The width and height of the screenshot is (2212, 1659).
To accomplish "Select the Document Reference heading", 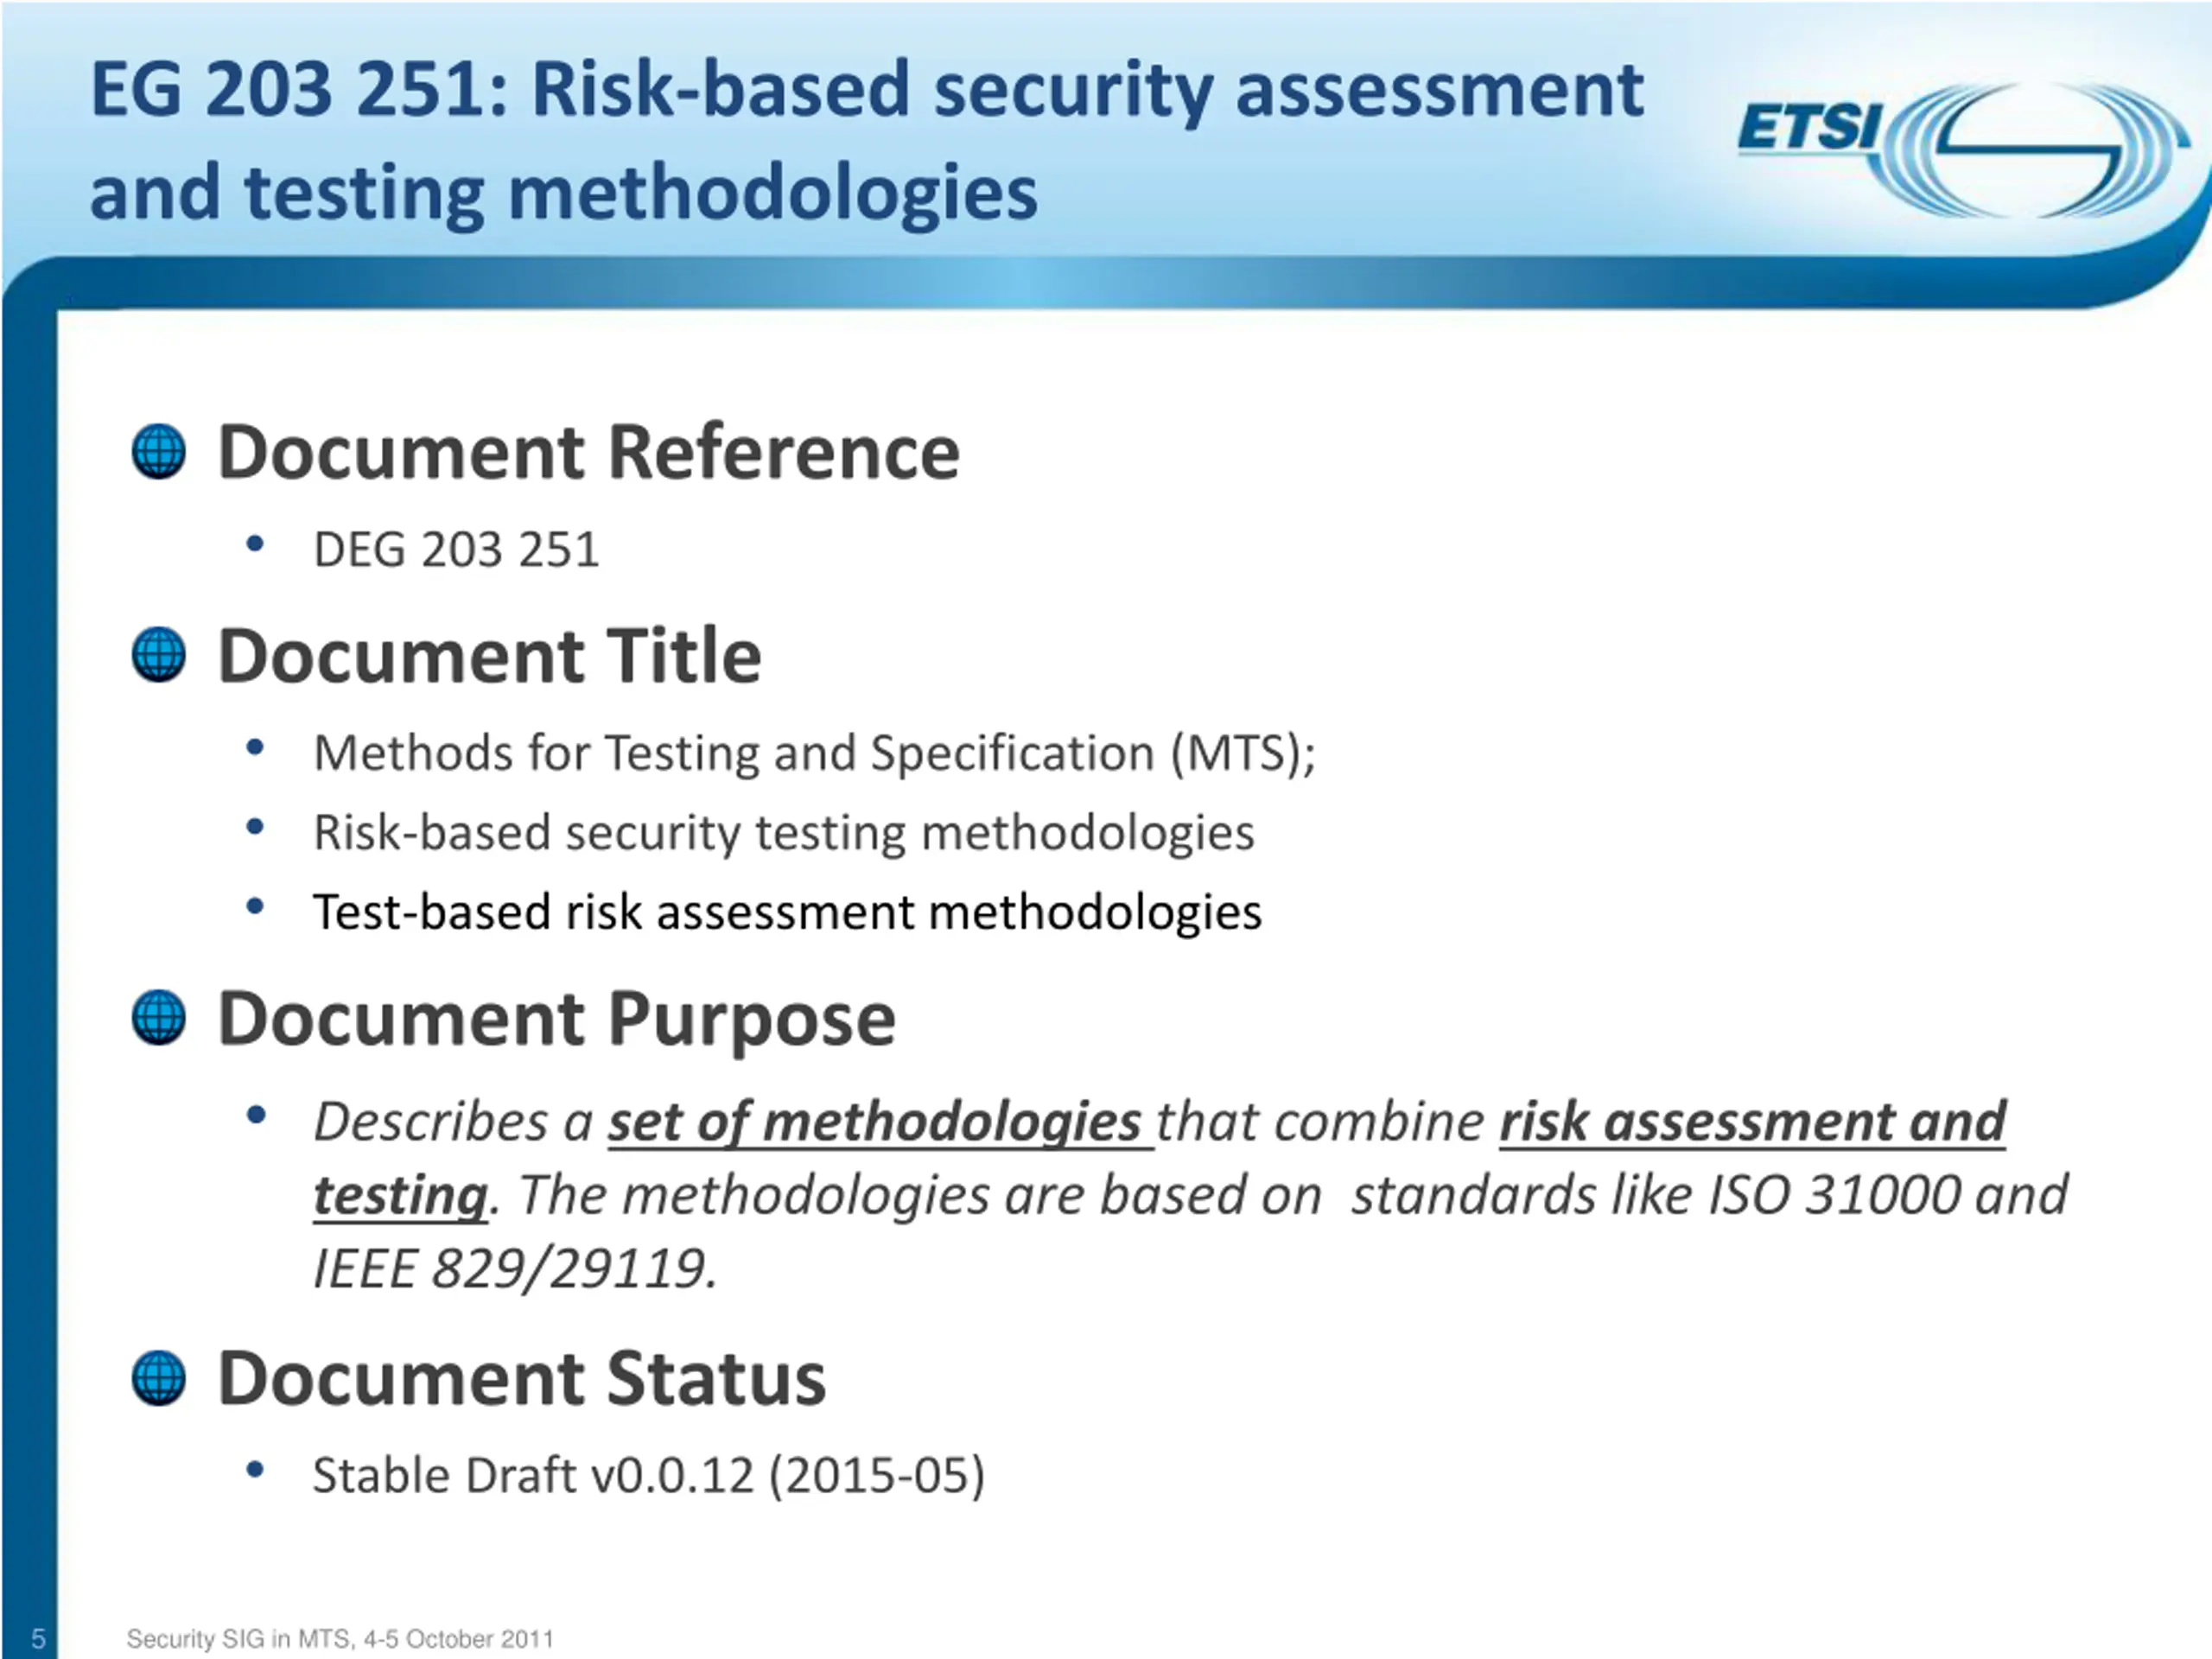I will [589, 453].
